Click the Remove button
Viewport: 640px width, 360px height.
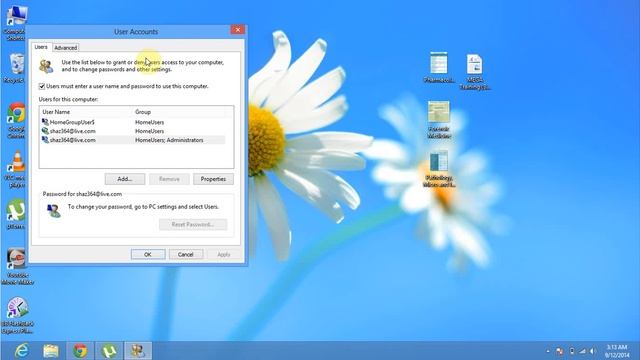[x=169, y=179]
